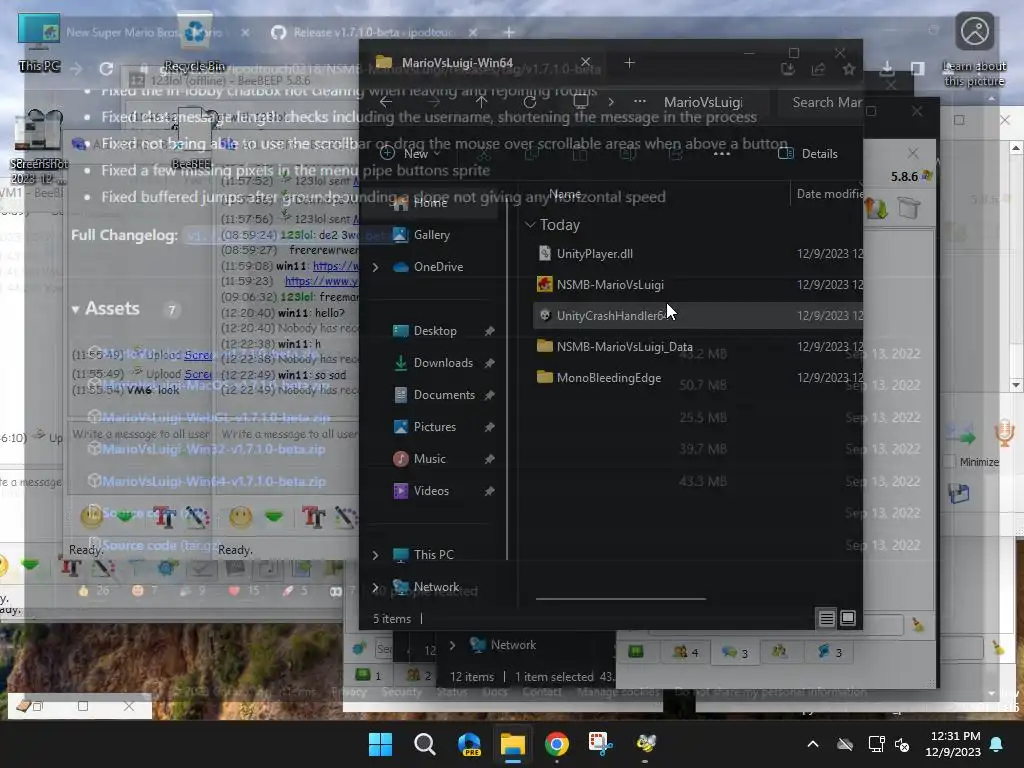1024x768 pixels.
Task: Open the This PC desktop icon
Action: (39, 42)
